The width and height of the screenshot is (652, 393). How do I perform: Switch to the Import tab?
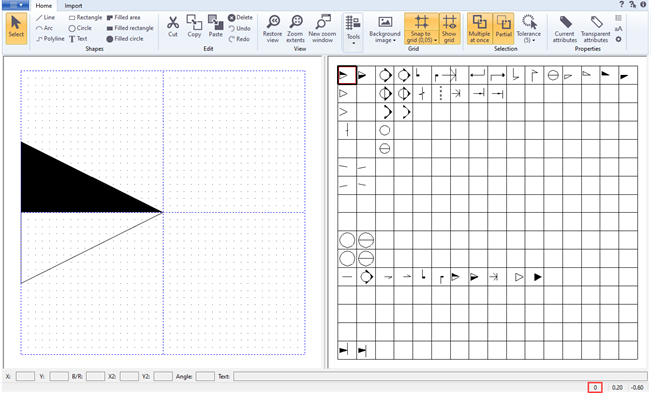coord(73,6)
